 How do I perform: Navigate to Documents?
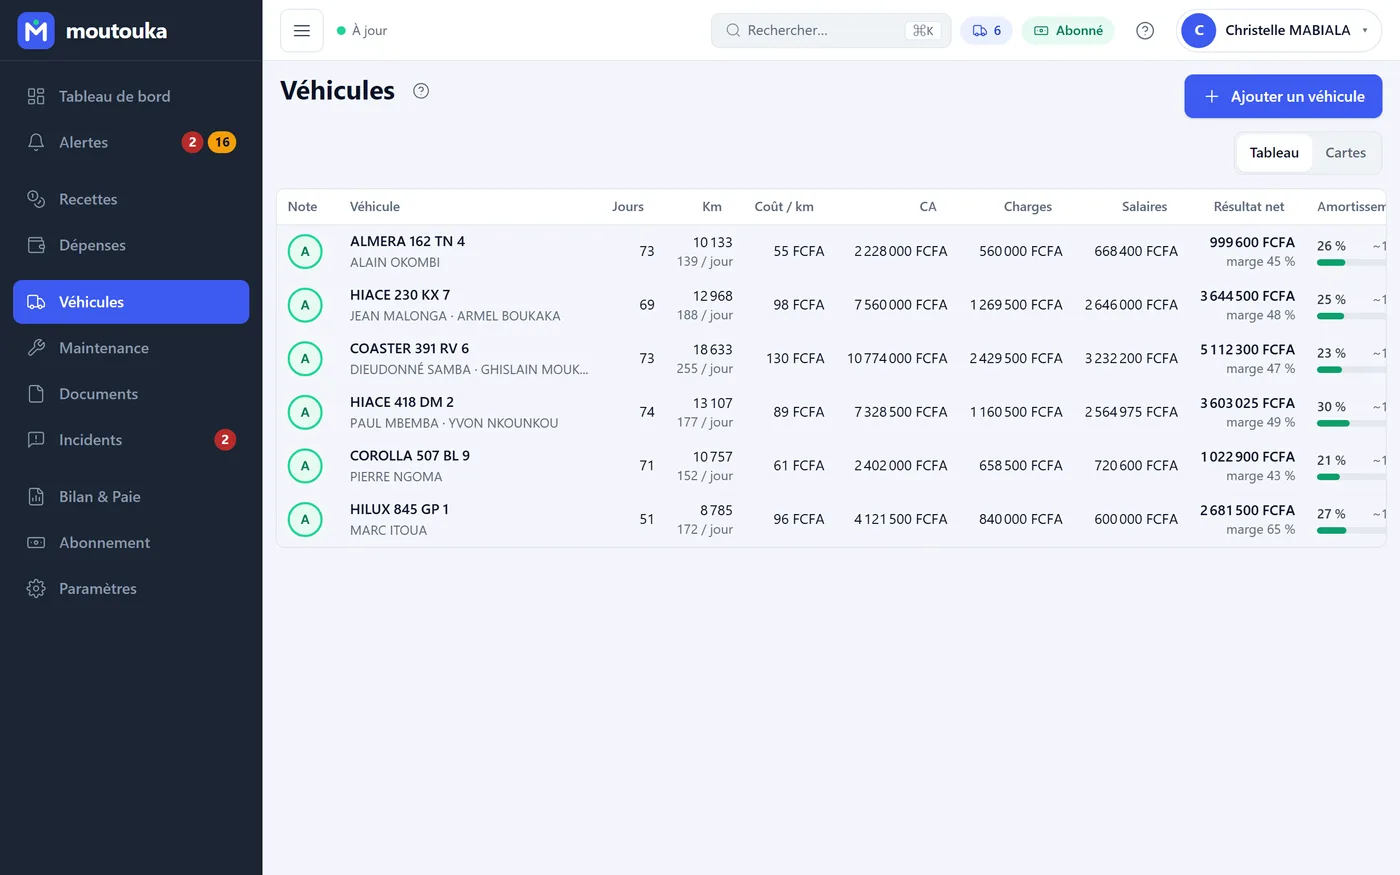tap(131, 394)
